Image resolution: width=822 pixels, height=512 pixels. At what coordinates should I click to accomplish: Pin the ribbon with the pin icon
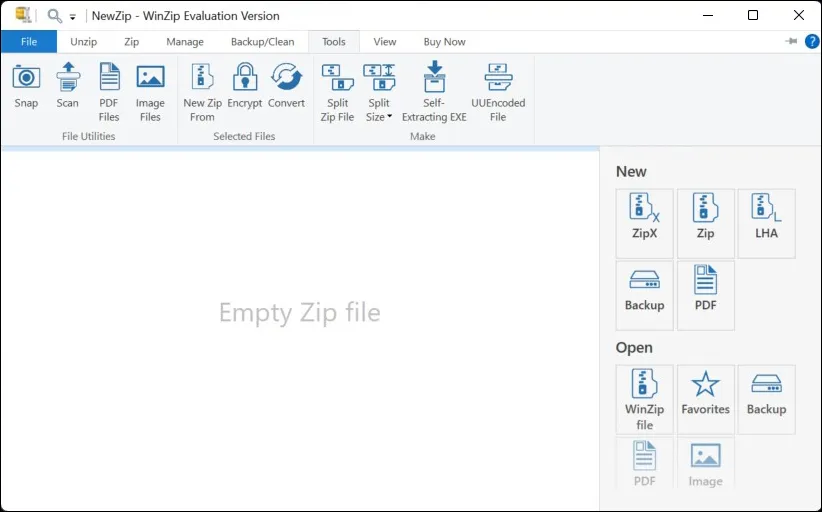click(x=791, y=41)
